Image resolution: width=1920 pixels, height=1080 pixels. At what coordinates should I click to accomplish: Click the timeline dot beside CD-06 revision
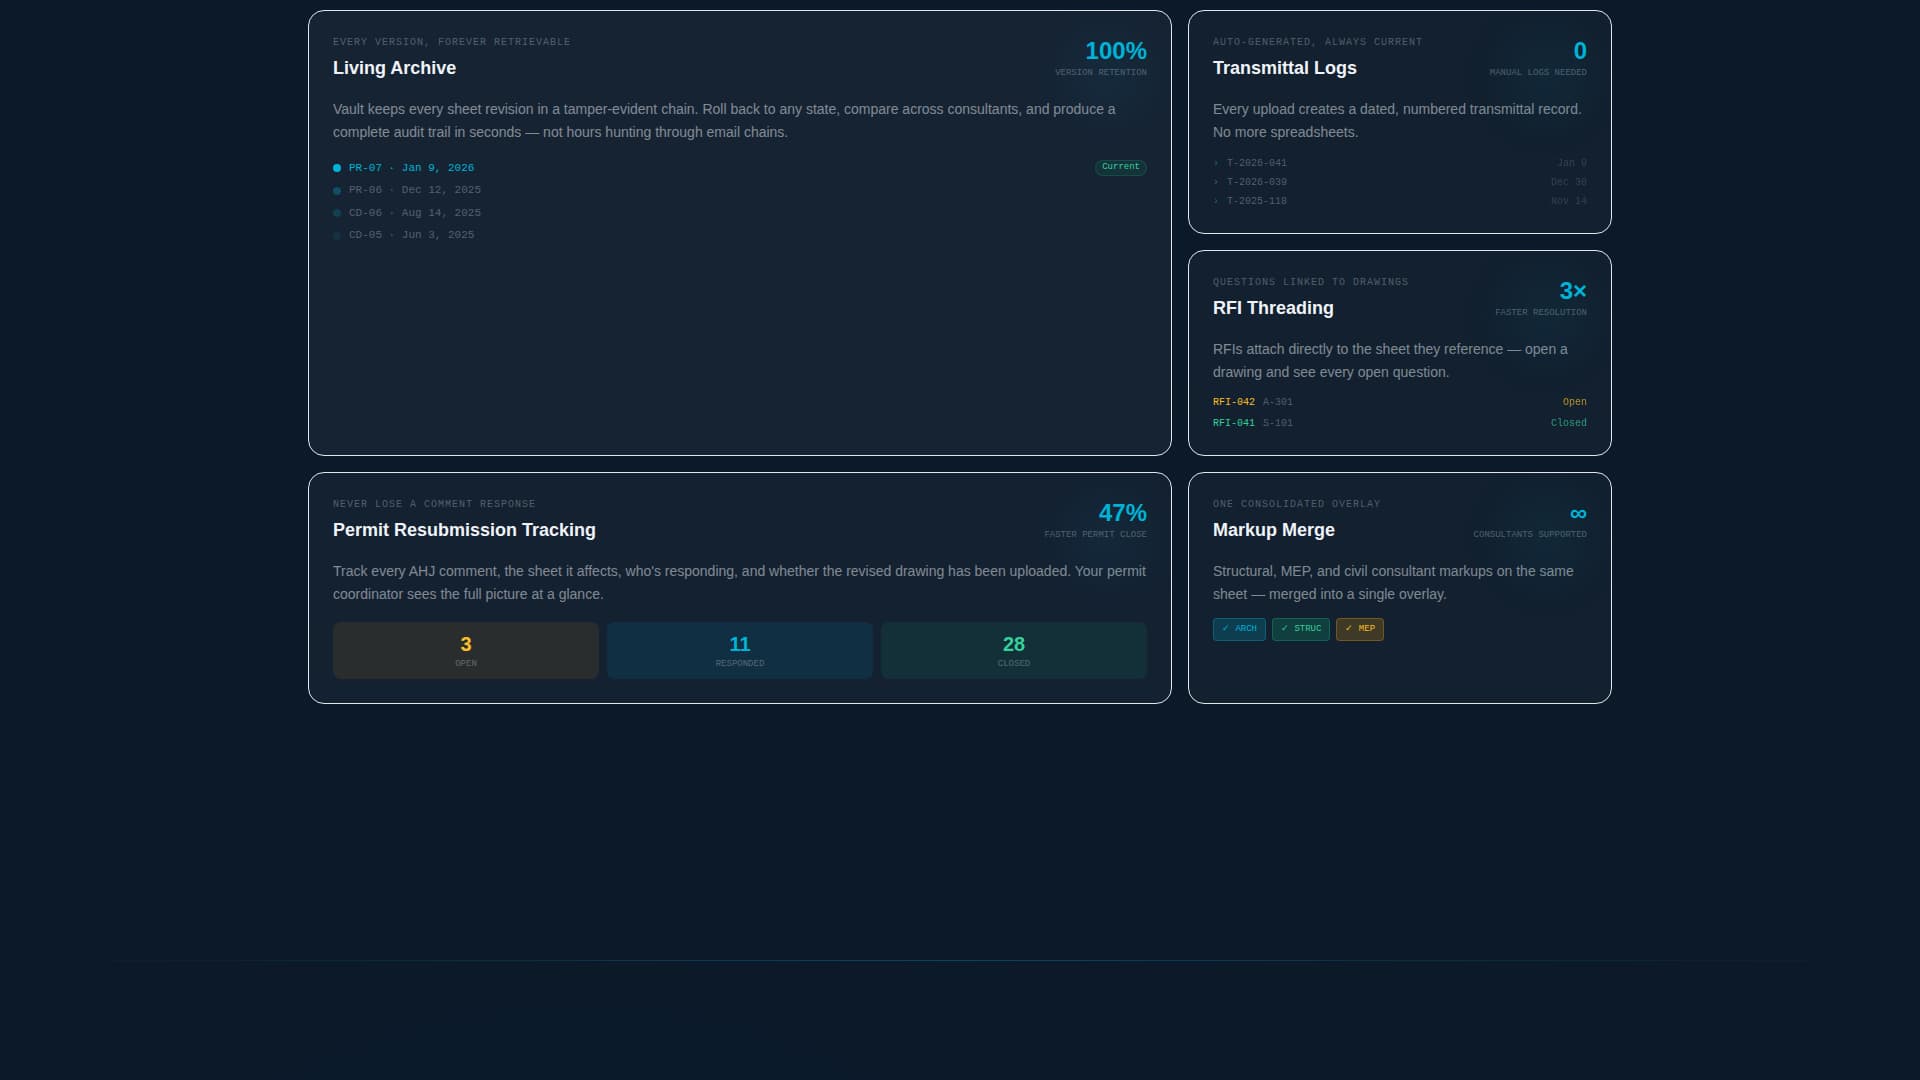(x=337, y=213)
